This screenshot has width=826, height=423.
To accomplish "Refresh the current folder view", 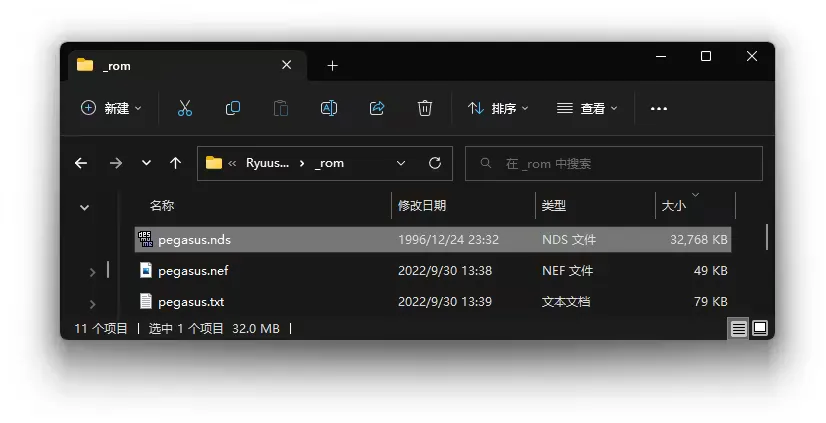I will click(x=434, y=163).
